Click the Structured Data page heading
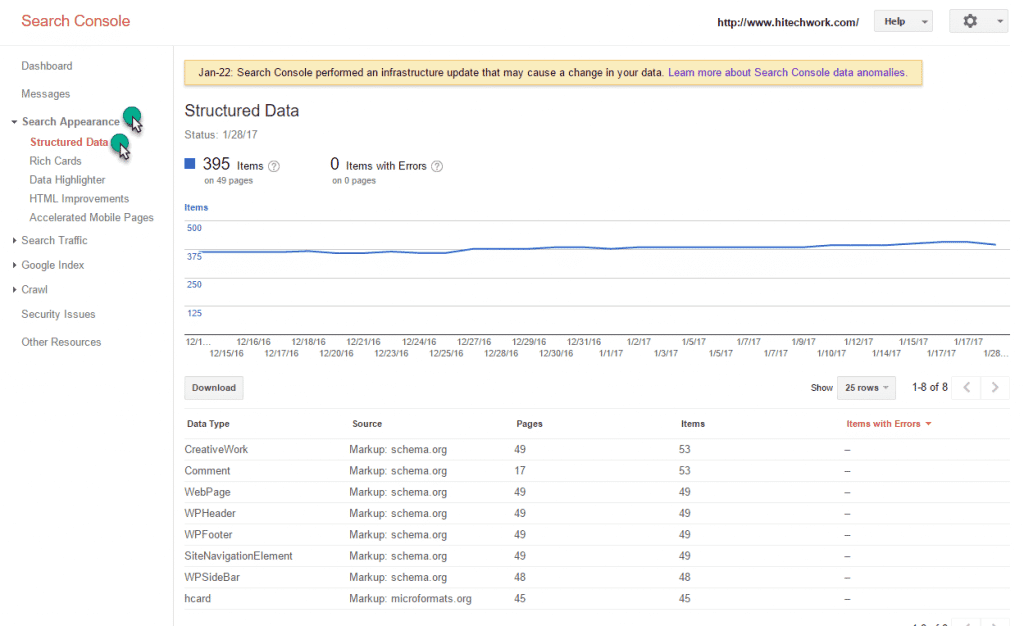The width and height of the screenshot is (1024, 626). click(242, 111)
